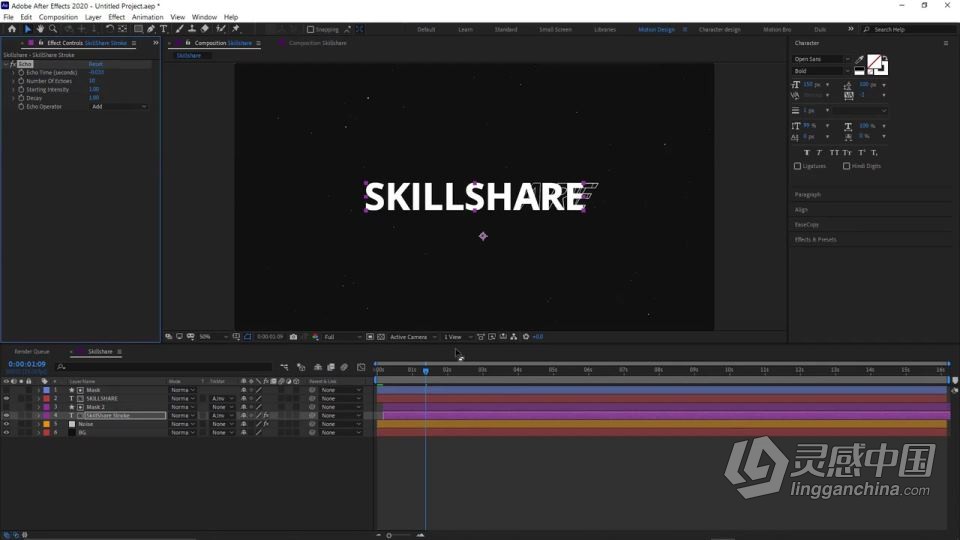Switch to the Motion Design workspace

[656, 29]
